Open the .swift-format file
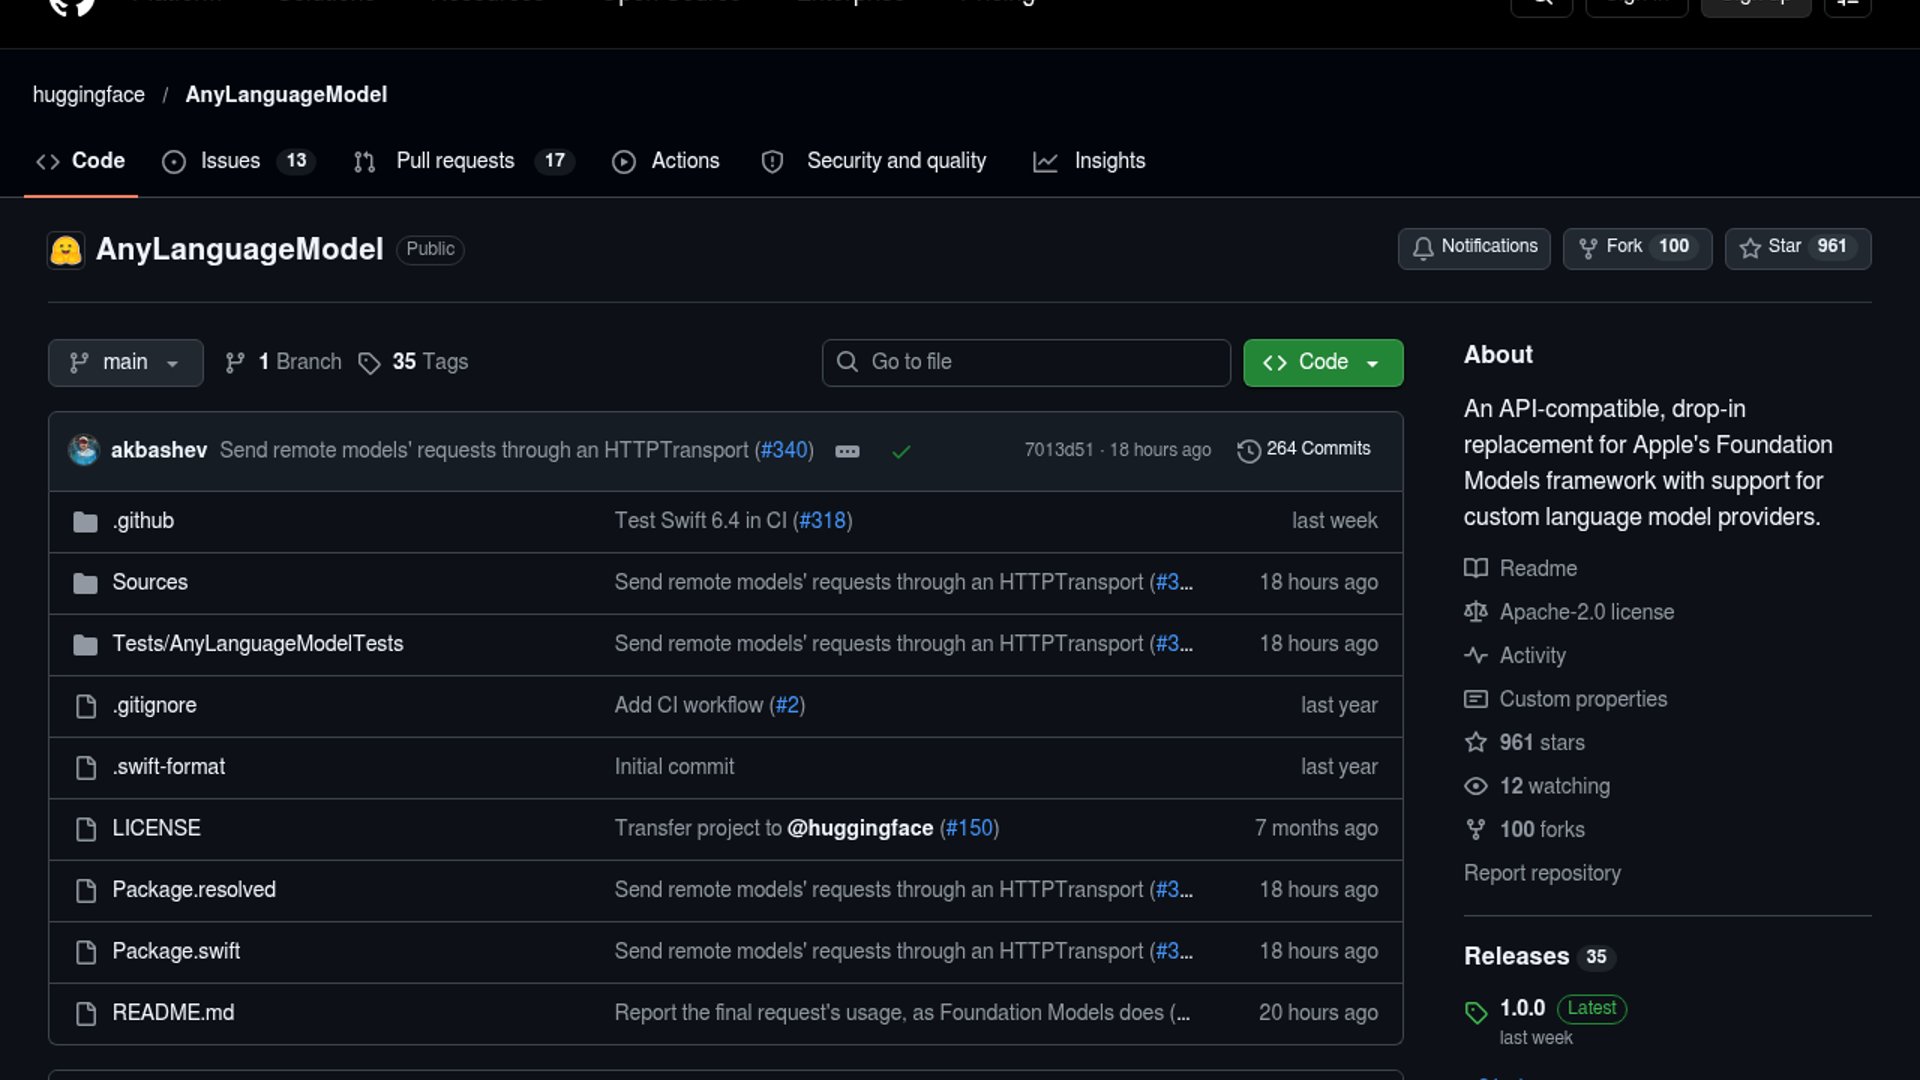Image resolution: width=1920 pixels, height=1080 pixels. click(169, 767)
